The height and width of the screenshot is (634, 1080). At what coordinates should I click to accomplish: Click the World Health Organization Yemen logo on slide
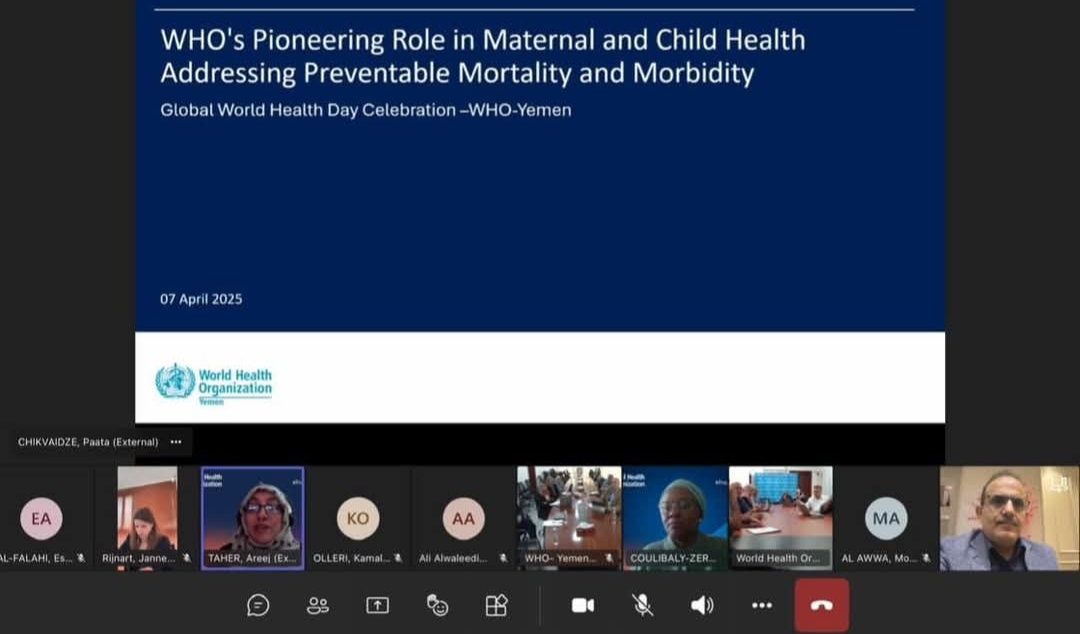(214, 384)
